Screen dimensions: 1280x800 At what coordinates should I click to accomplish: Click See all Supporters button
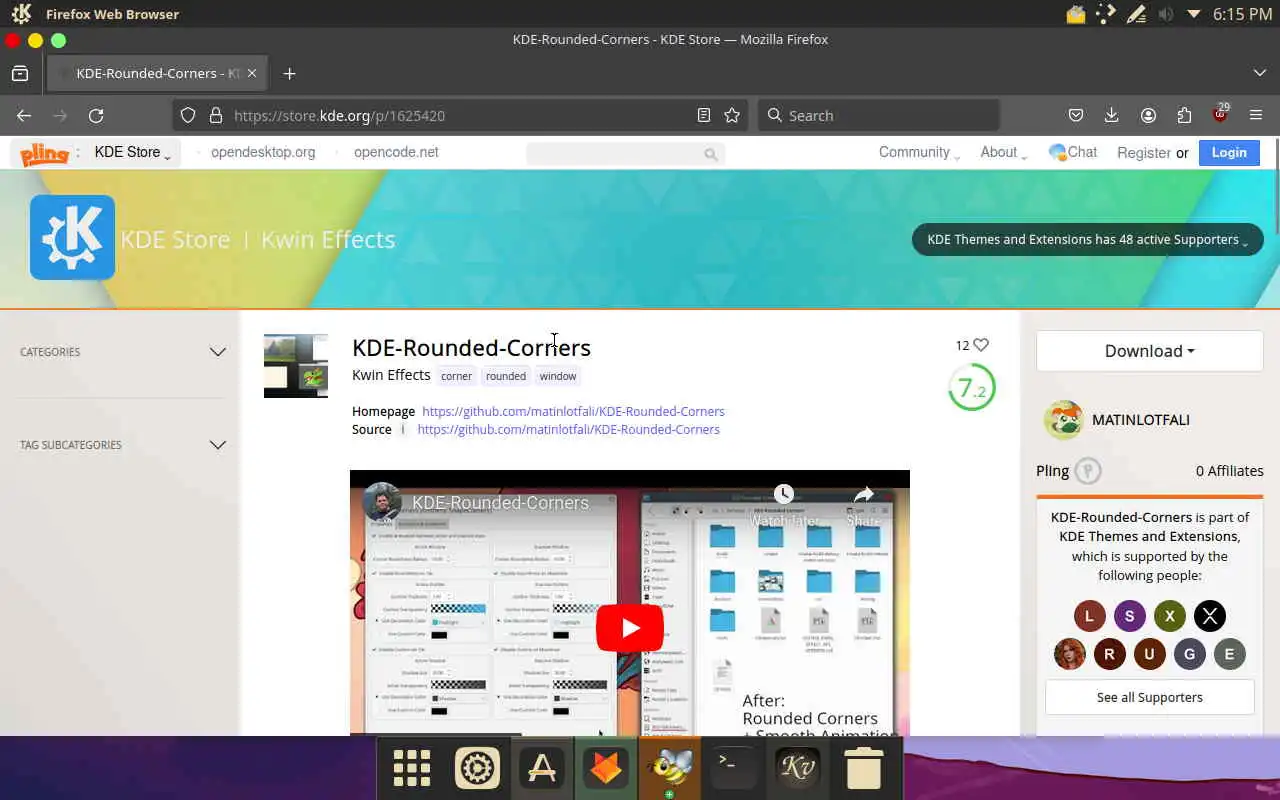1150,697
